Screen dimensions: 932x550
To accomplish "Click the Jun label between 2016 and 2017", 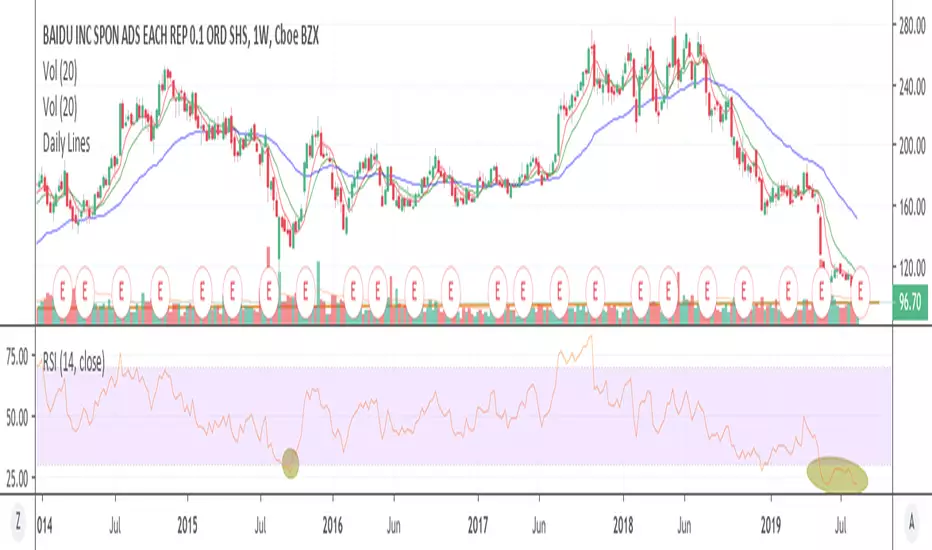I will click(x=393, y=526).
